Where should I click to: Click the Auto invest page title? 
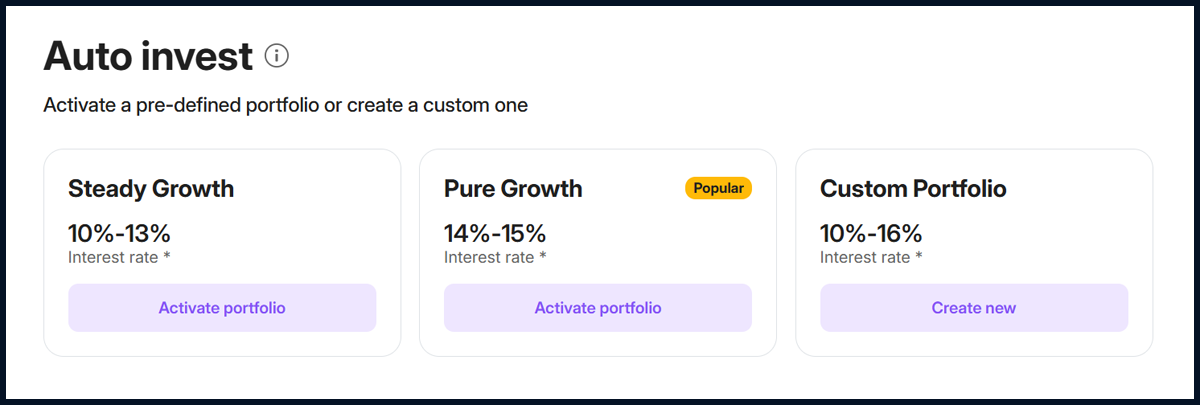[148, 57]
